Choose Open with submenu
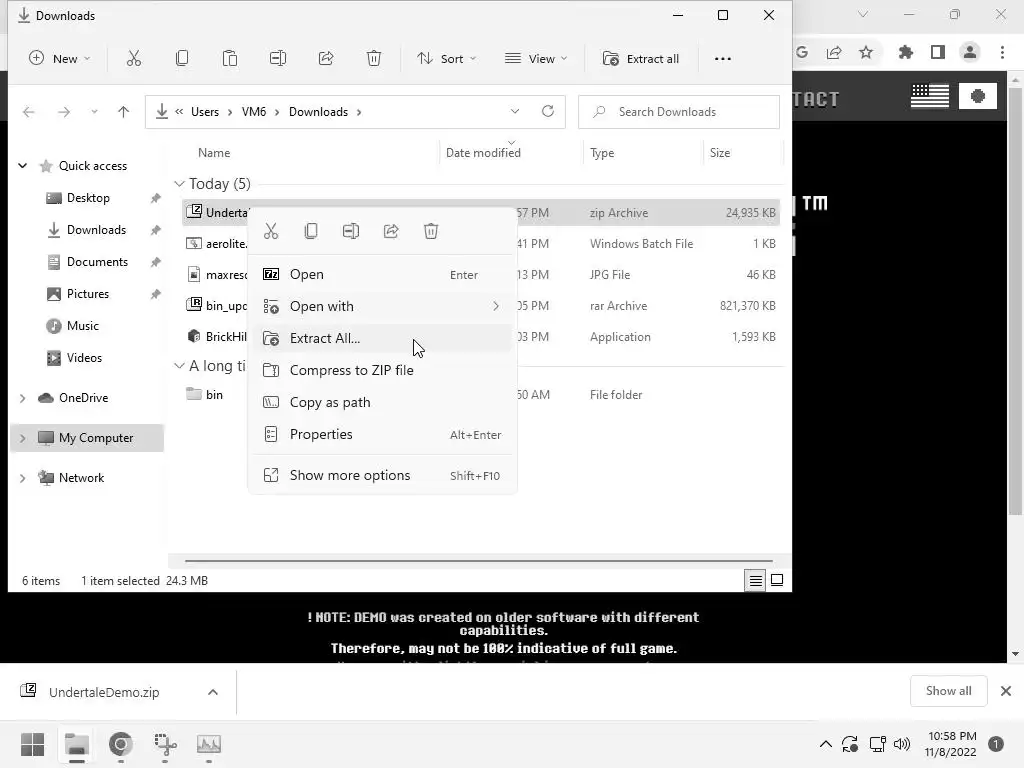Image resolution: width=1024 pixels, height=768 pixels. click(383, 306)
